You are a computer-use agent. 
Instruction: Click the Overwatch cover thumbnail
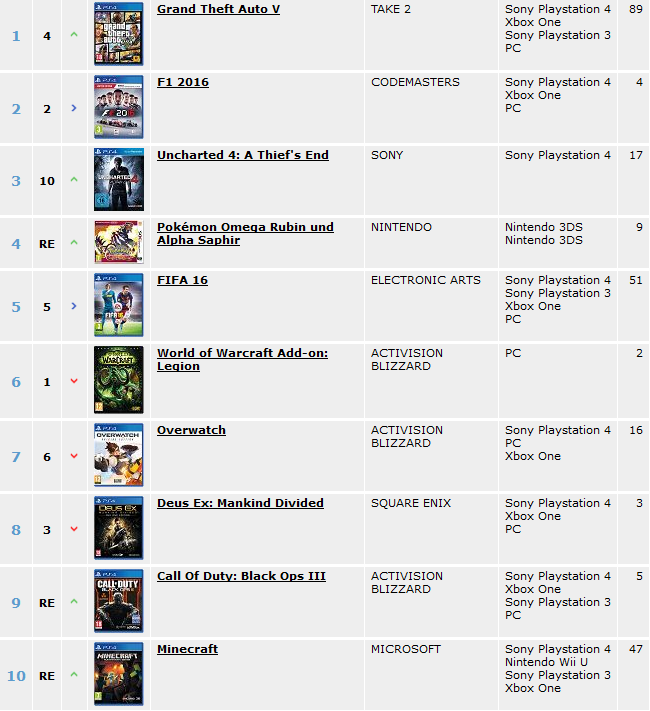pos(118,455)
